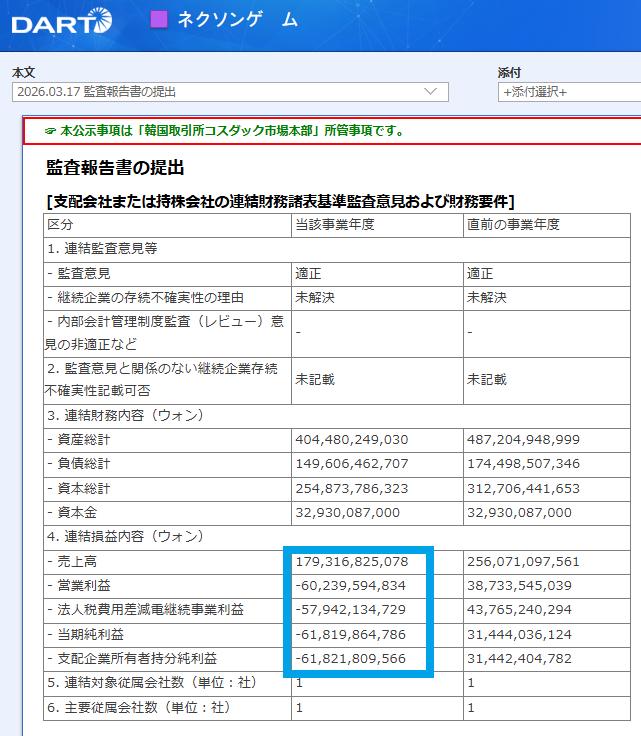The image size is (641, 736).
Task: Click the ネクソンゲーム company name
Action: click(237, 20)
